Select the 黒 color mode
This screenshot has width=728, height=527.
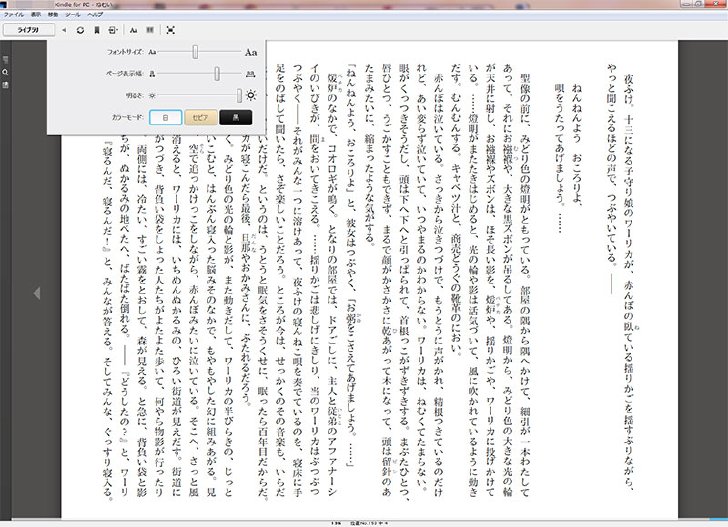pos(236,117)
